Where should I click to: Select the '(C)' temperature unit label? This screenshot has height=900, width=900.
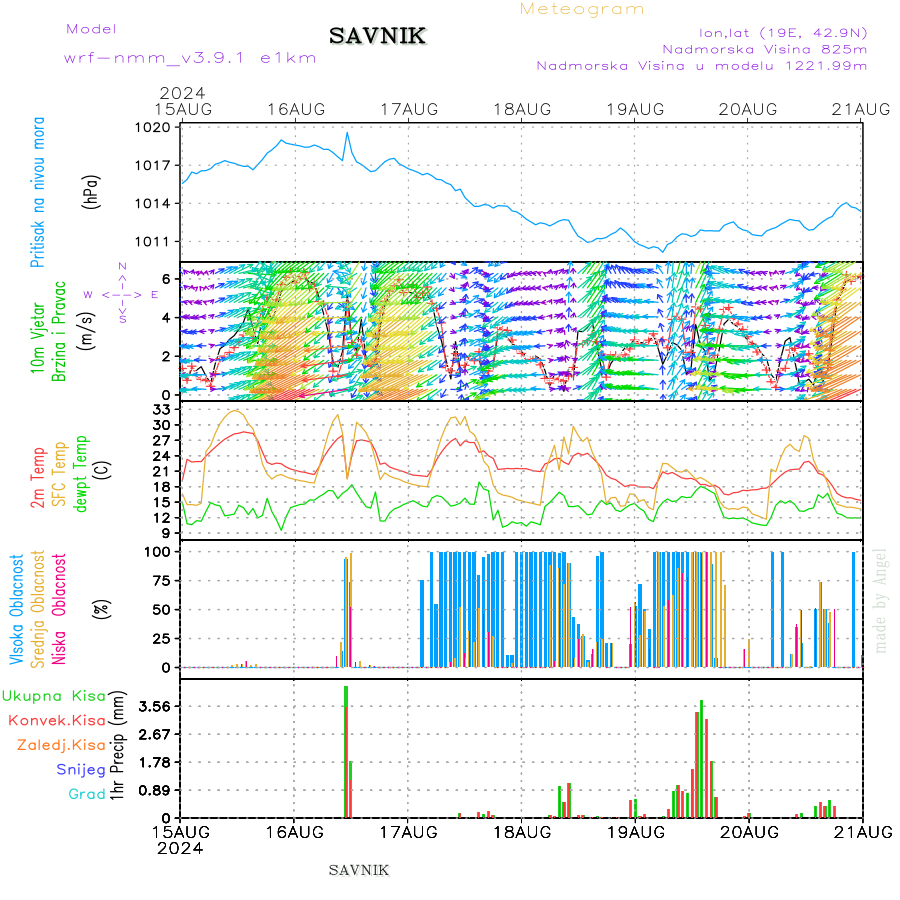(x=102, y=470)
